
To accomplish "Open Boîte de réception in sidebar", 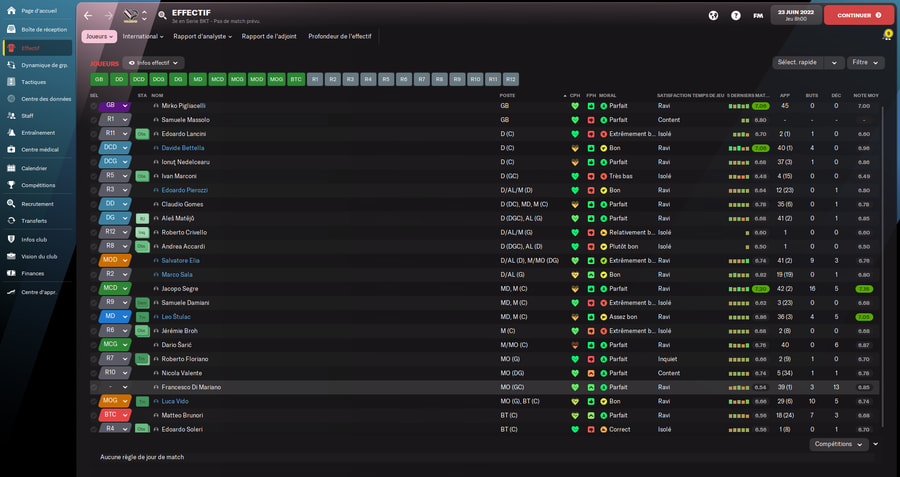I will pyautogui.click(x=37, y=29).
